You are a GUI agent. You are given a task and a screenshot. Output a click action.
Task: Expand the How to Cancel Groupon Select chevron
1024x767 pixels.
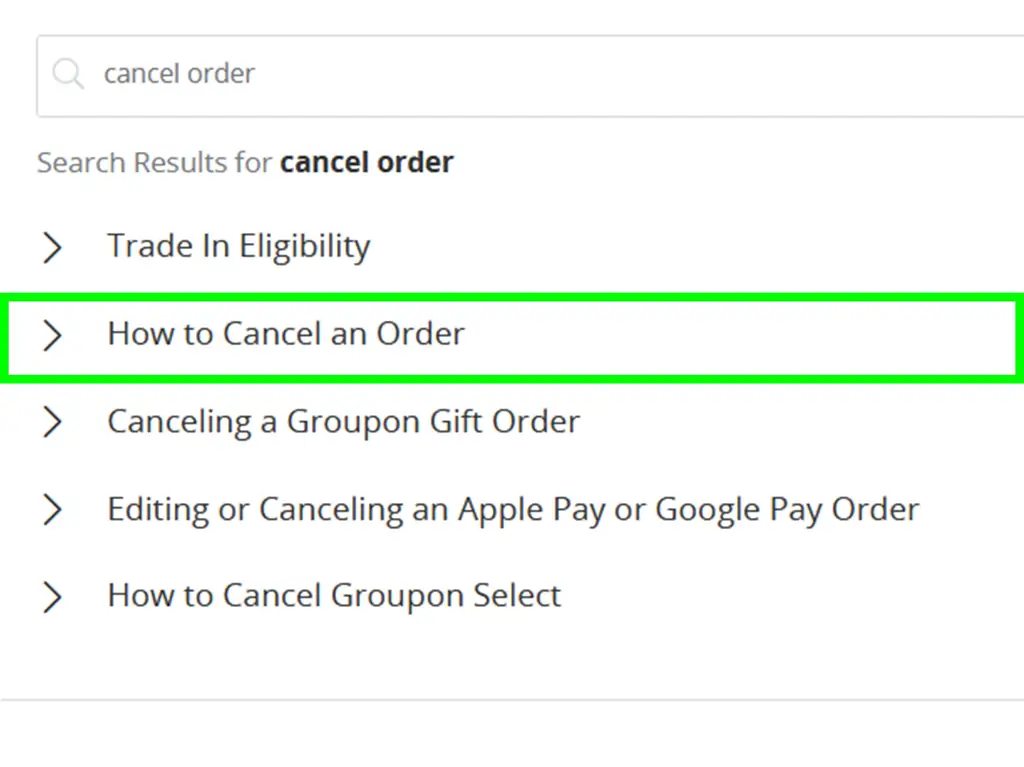click(53, 597)
